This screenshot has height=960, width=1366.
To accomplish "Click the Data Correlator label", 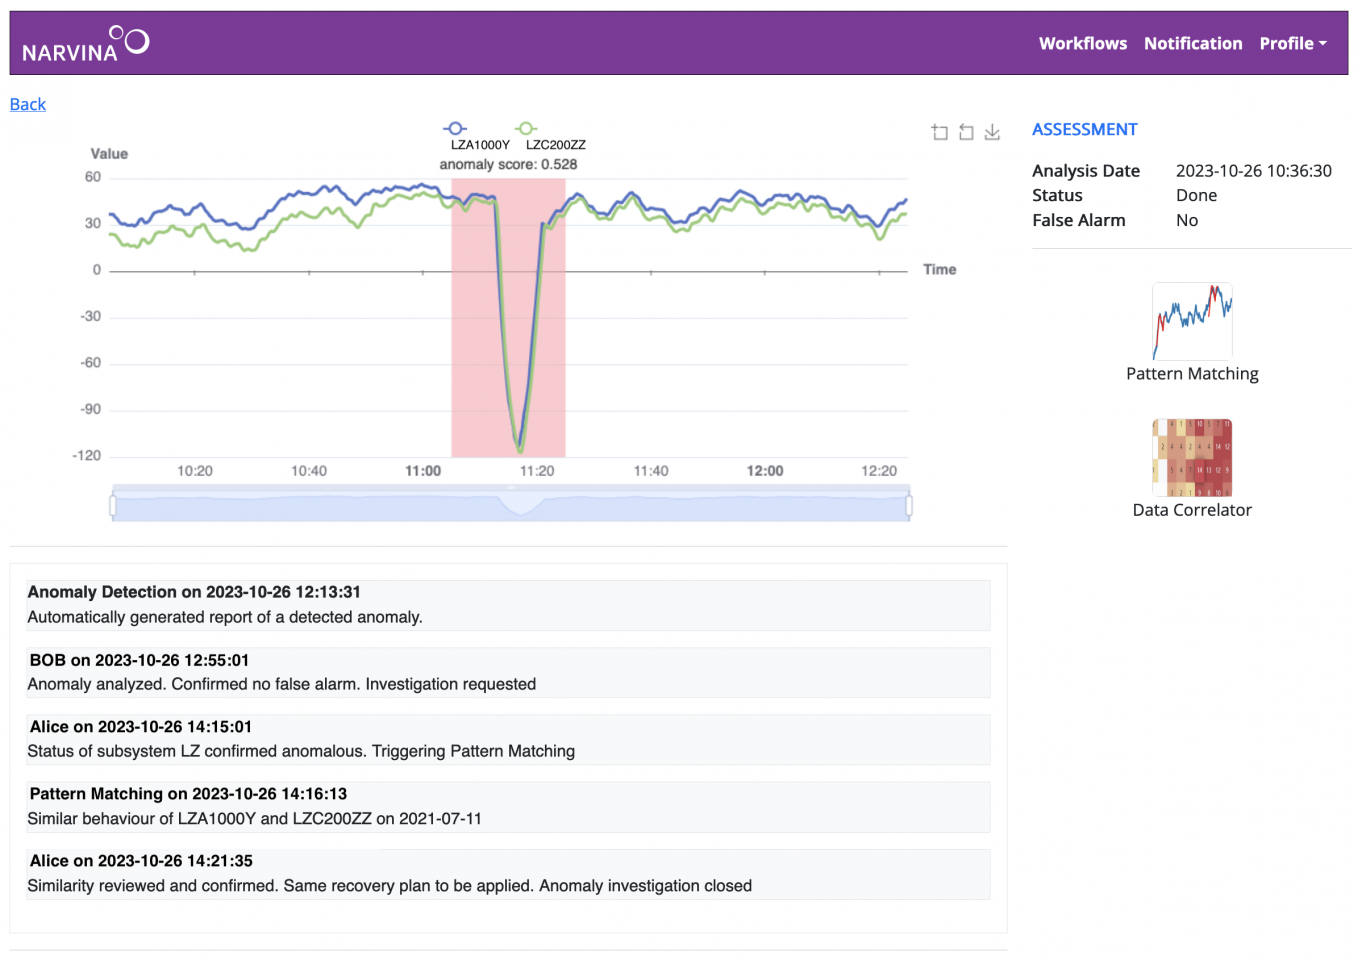I will [1192, 510].
